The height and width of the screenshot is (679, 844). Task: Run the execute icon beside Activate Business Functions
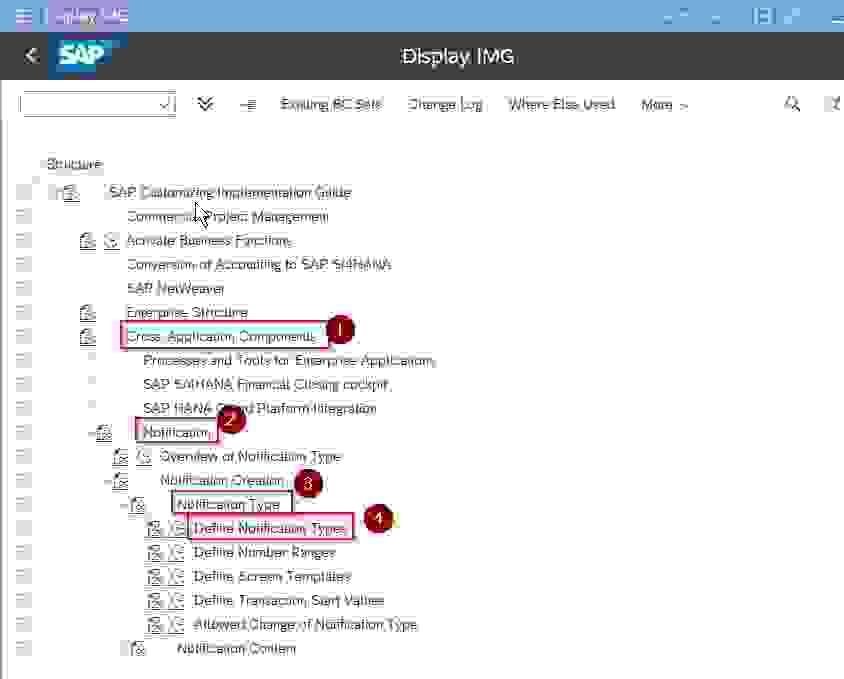(x=111, y=241)
